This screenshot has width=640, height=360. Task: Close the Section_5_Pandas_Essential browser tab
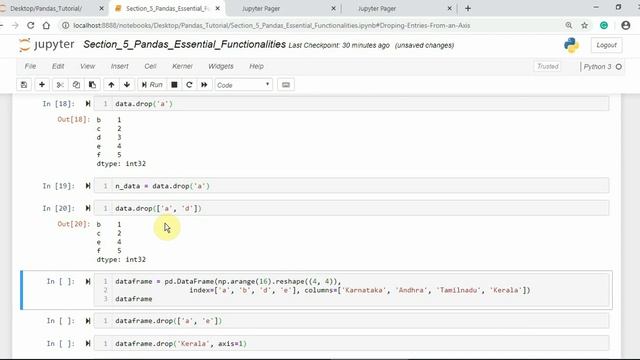click(x=218, y=8)
